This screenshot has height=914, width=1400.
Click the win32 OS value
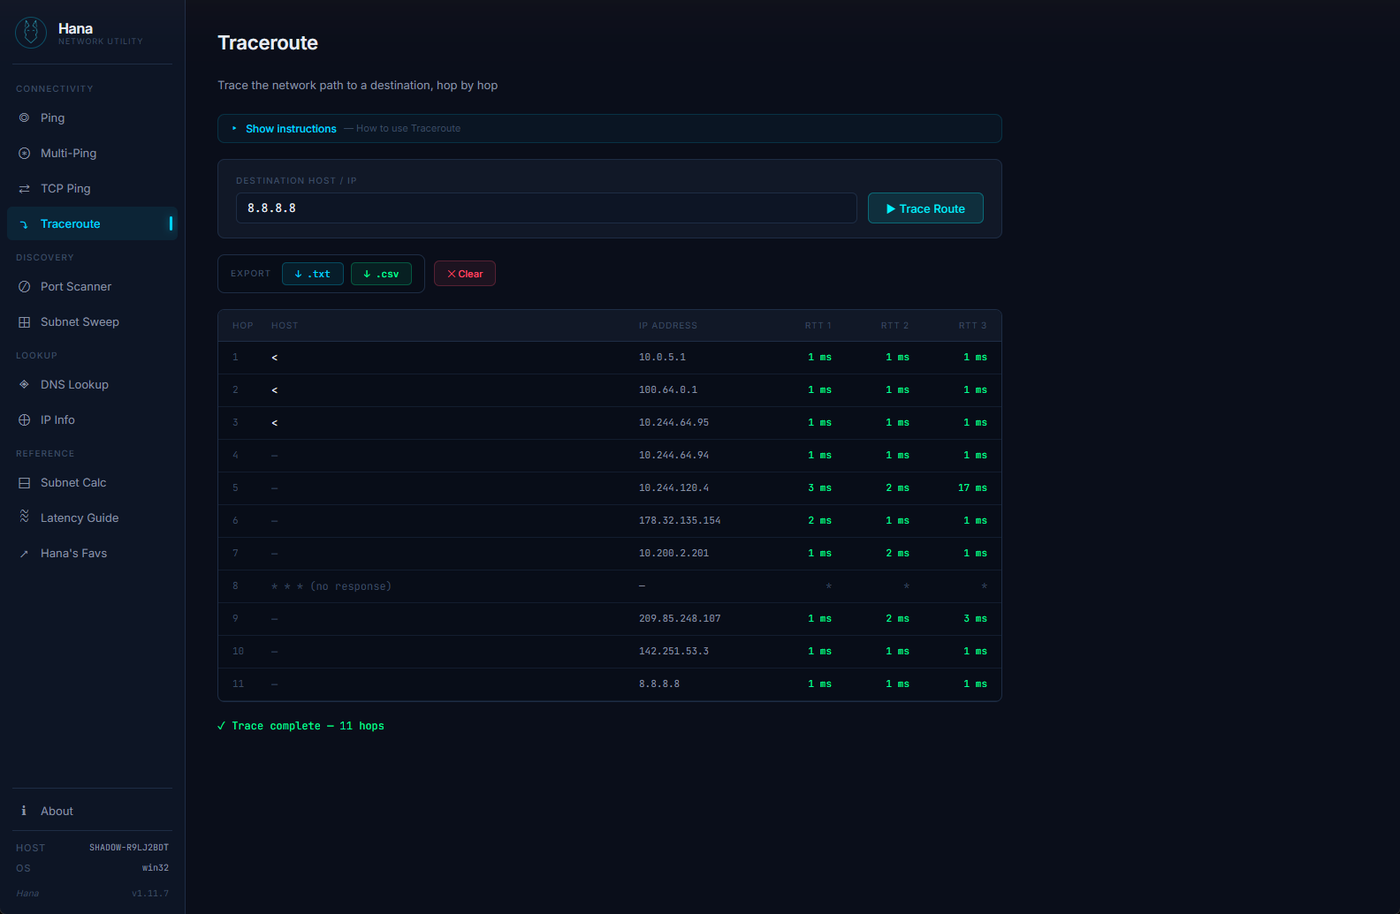click(155, 868)
